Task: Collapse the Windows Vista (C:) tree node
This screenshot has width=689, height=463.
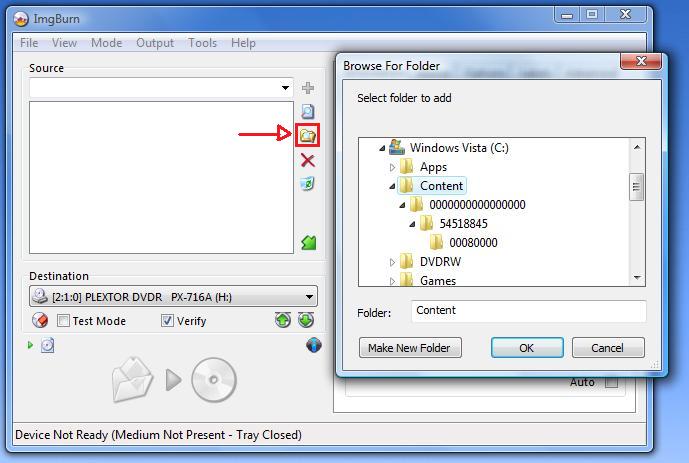Action: (x=382, y=148)
